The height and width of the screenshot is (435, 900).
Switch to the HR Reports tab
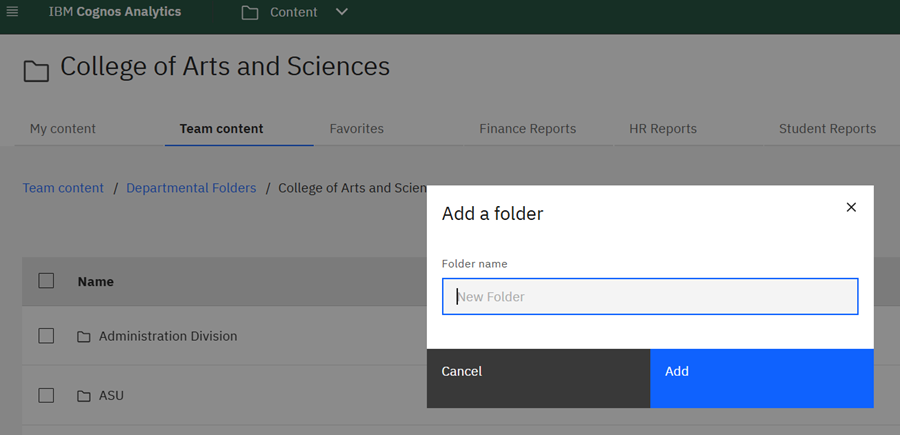663,129
